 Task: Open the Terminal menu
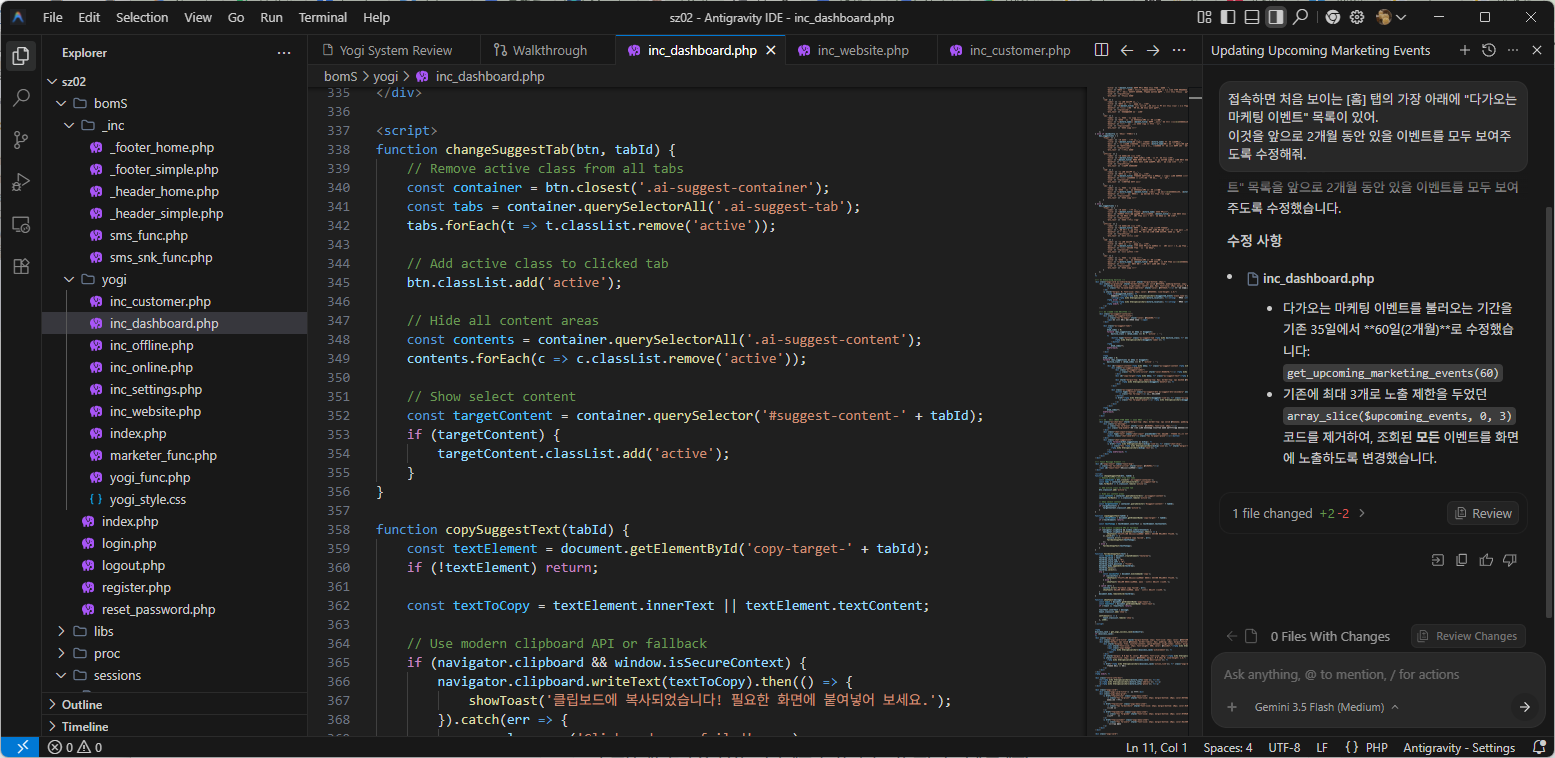(323, 17)
